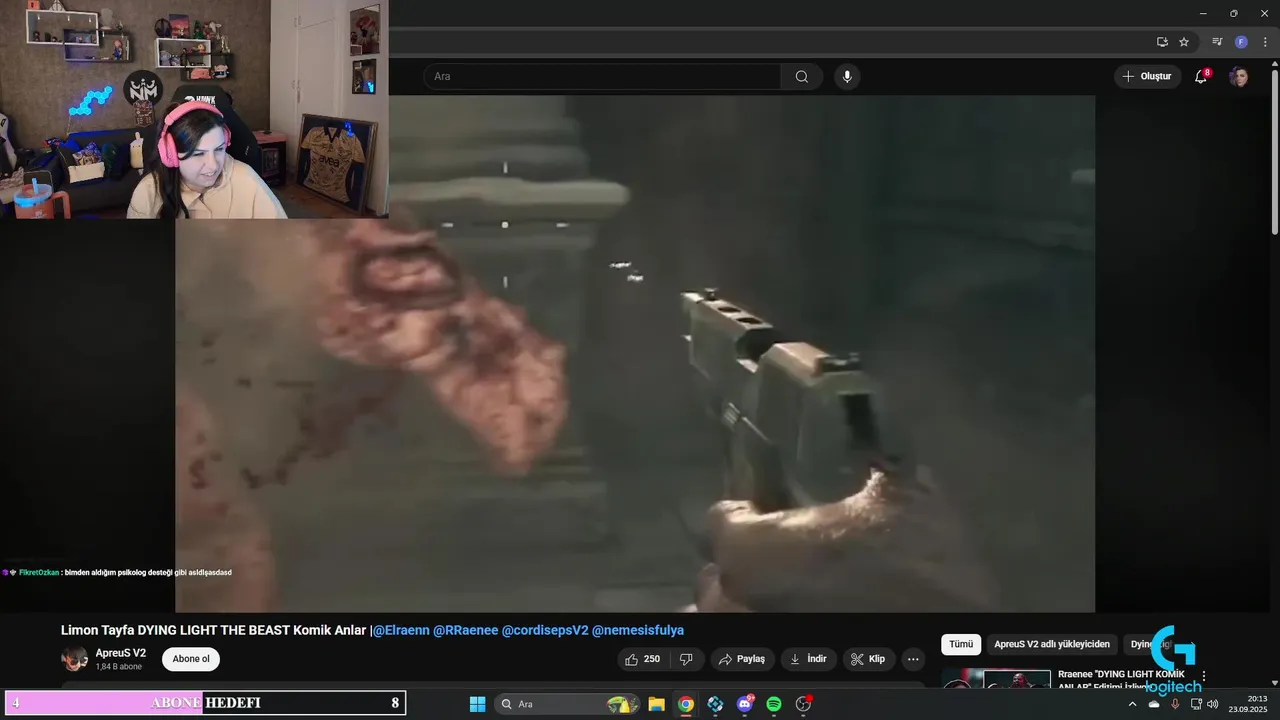Open the Oluştur create menu
The width and height of the screenshot is (1280, 720).
click(x=1148, y=77)
